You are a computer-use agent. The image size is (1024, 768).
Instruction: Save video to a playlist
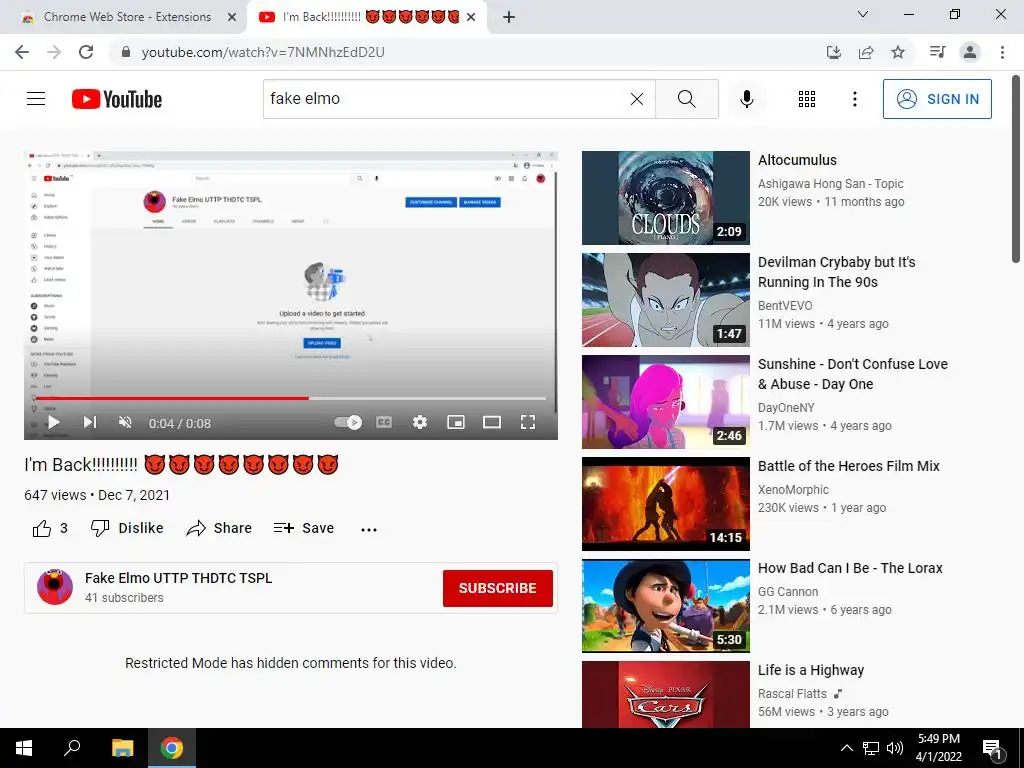tap(304, 528)
